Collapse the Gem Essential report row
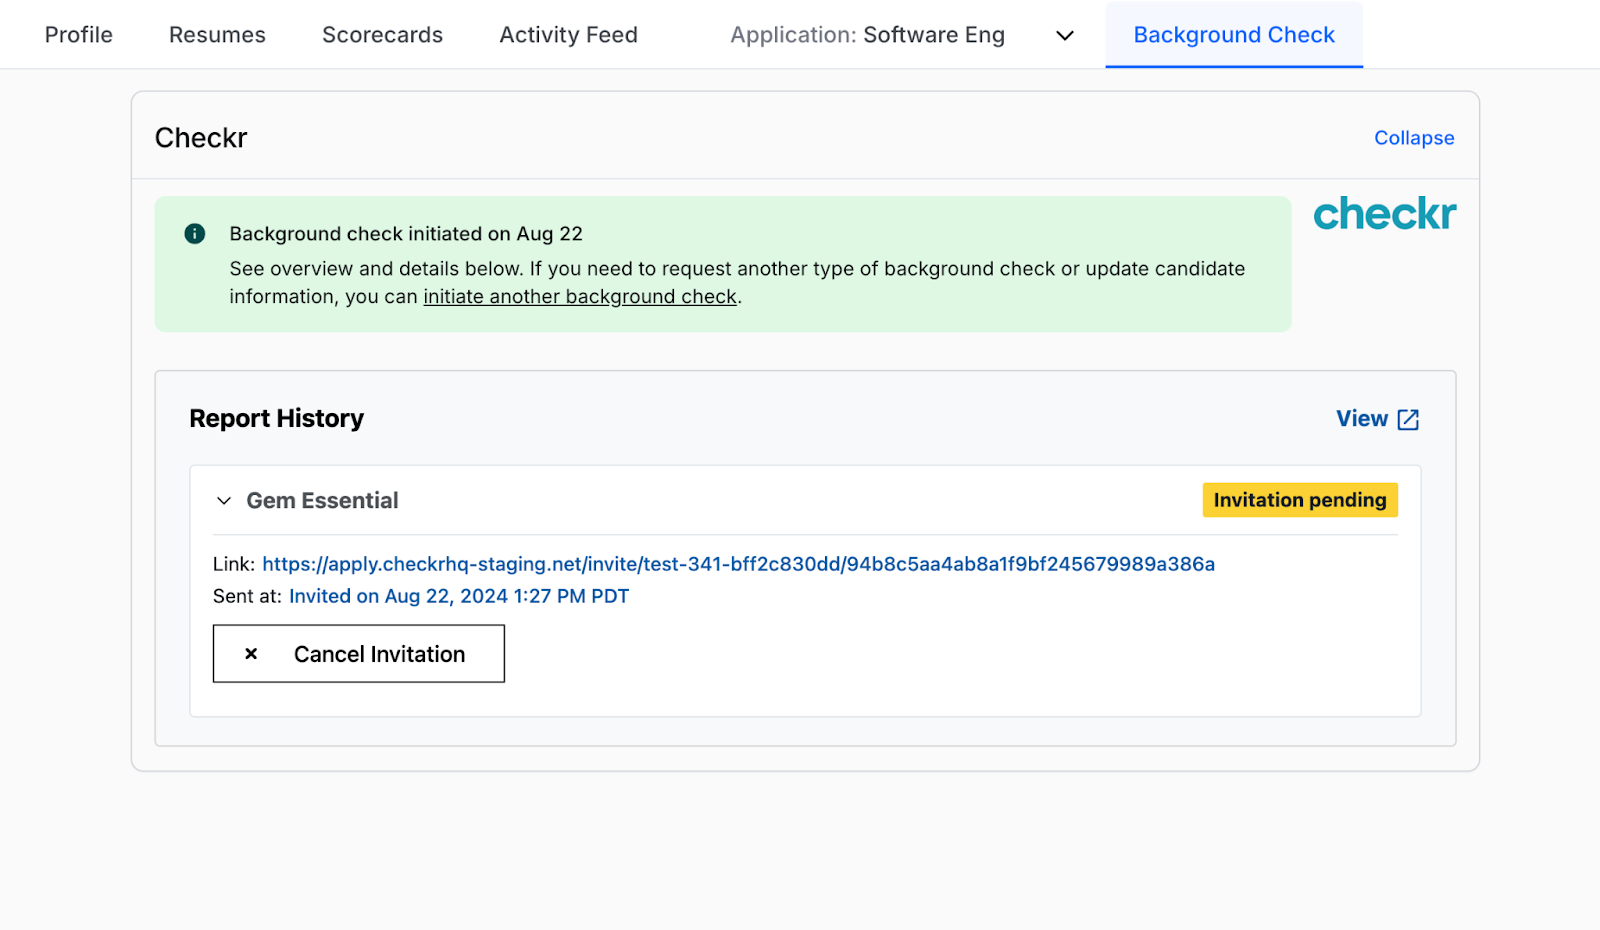This screenshot has width=1600, height=930. tap(224, 501)
